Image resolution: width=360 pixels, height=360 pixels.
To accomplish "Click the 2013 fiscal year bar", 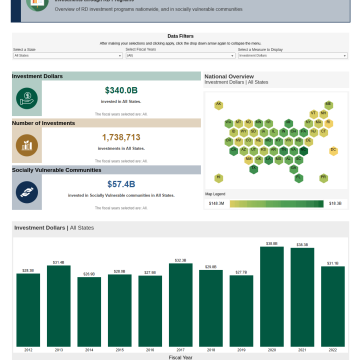I will tap(59, 306).
